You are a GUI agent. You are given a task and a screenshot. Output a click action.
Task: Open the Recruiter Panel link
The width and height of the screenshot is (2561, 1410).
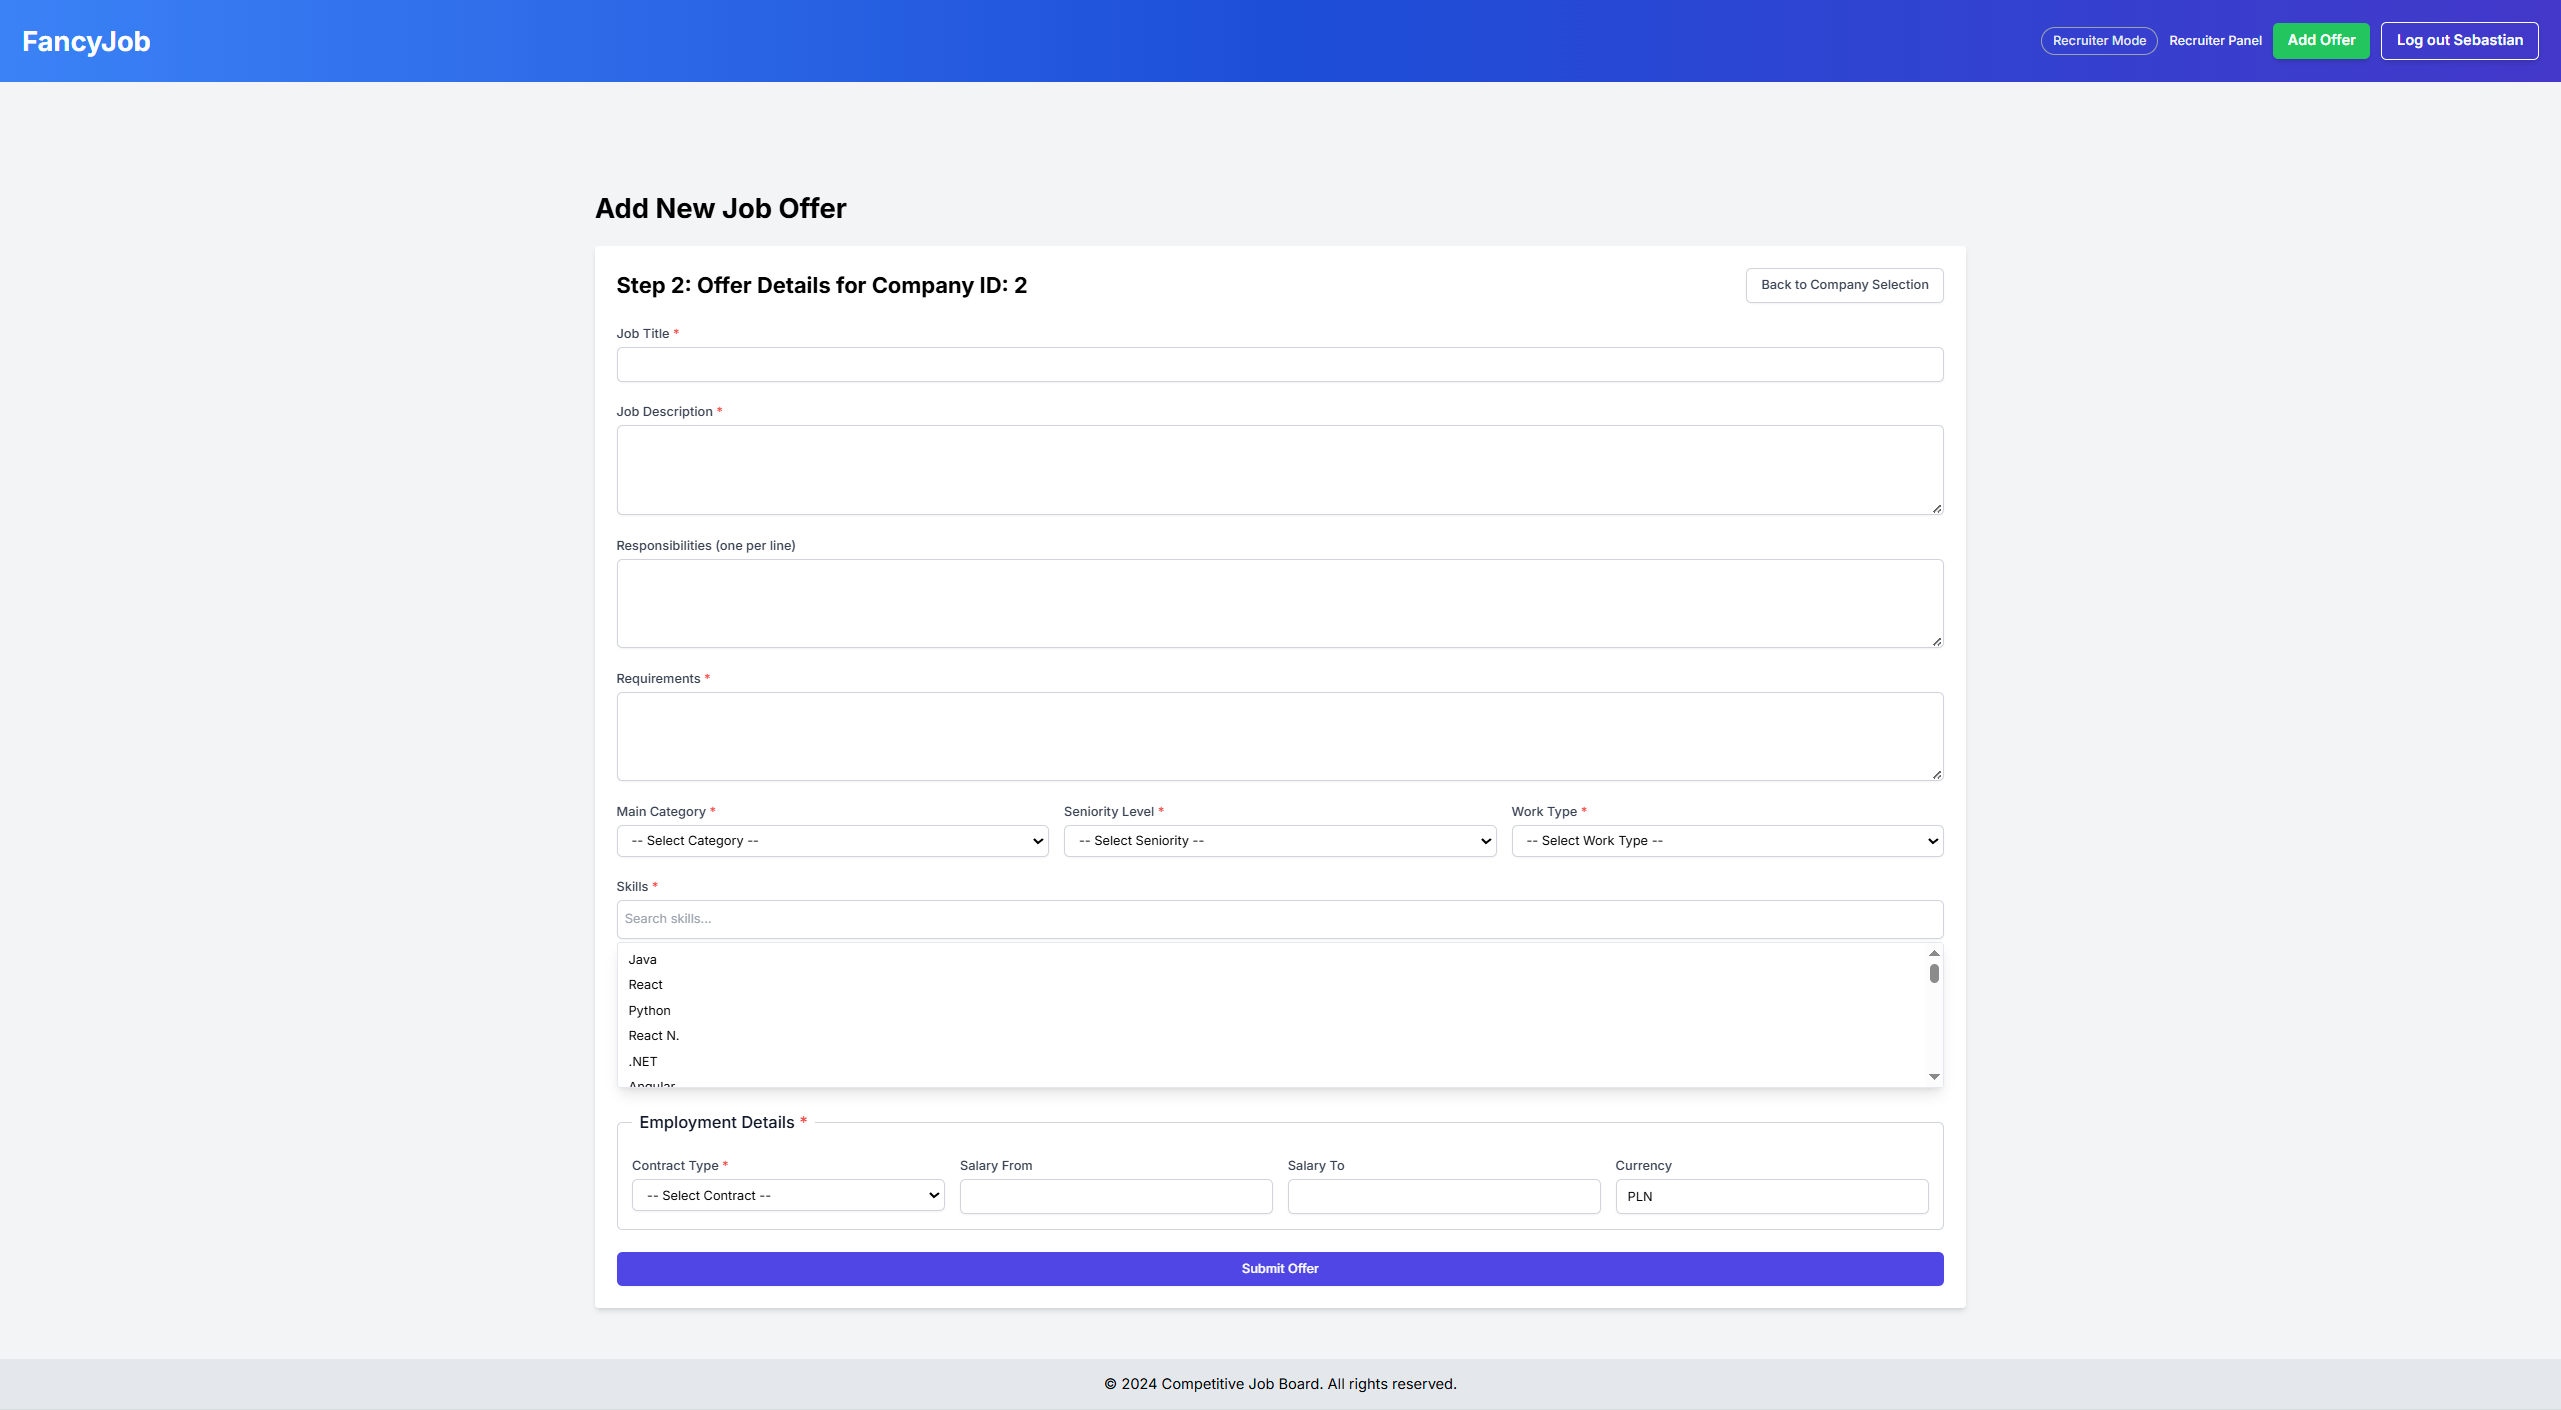[x=2214, y=41]
